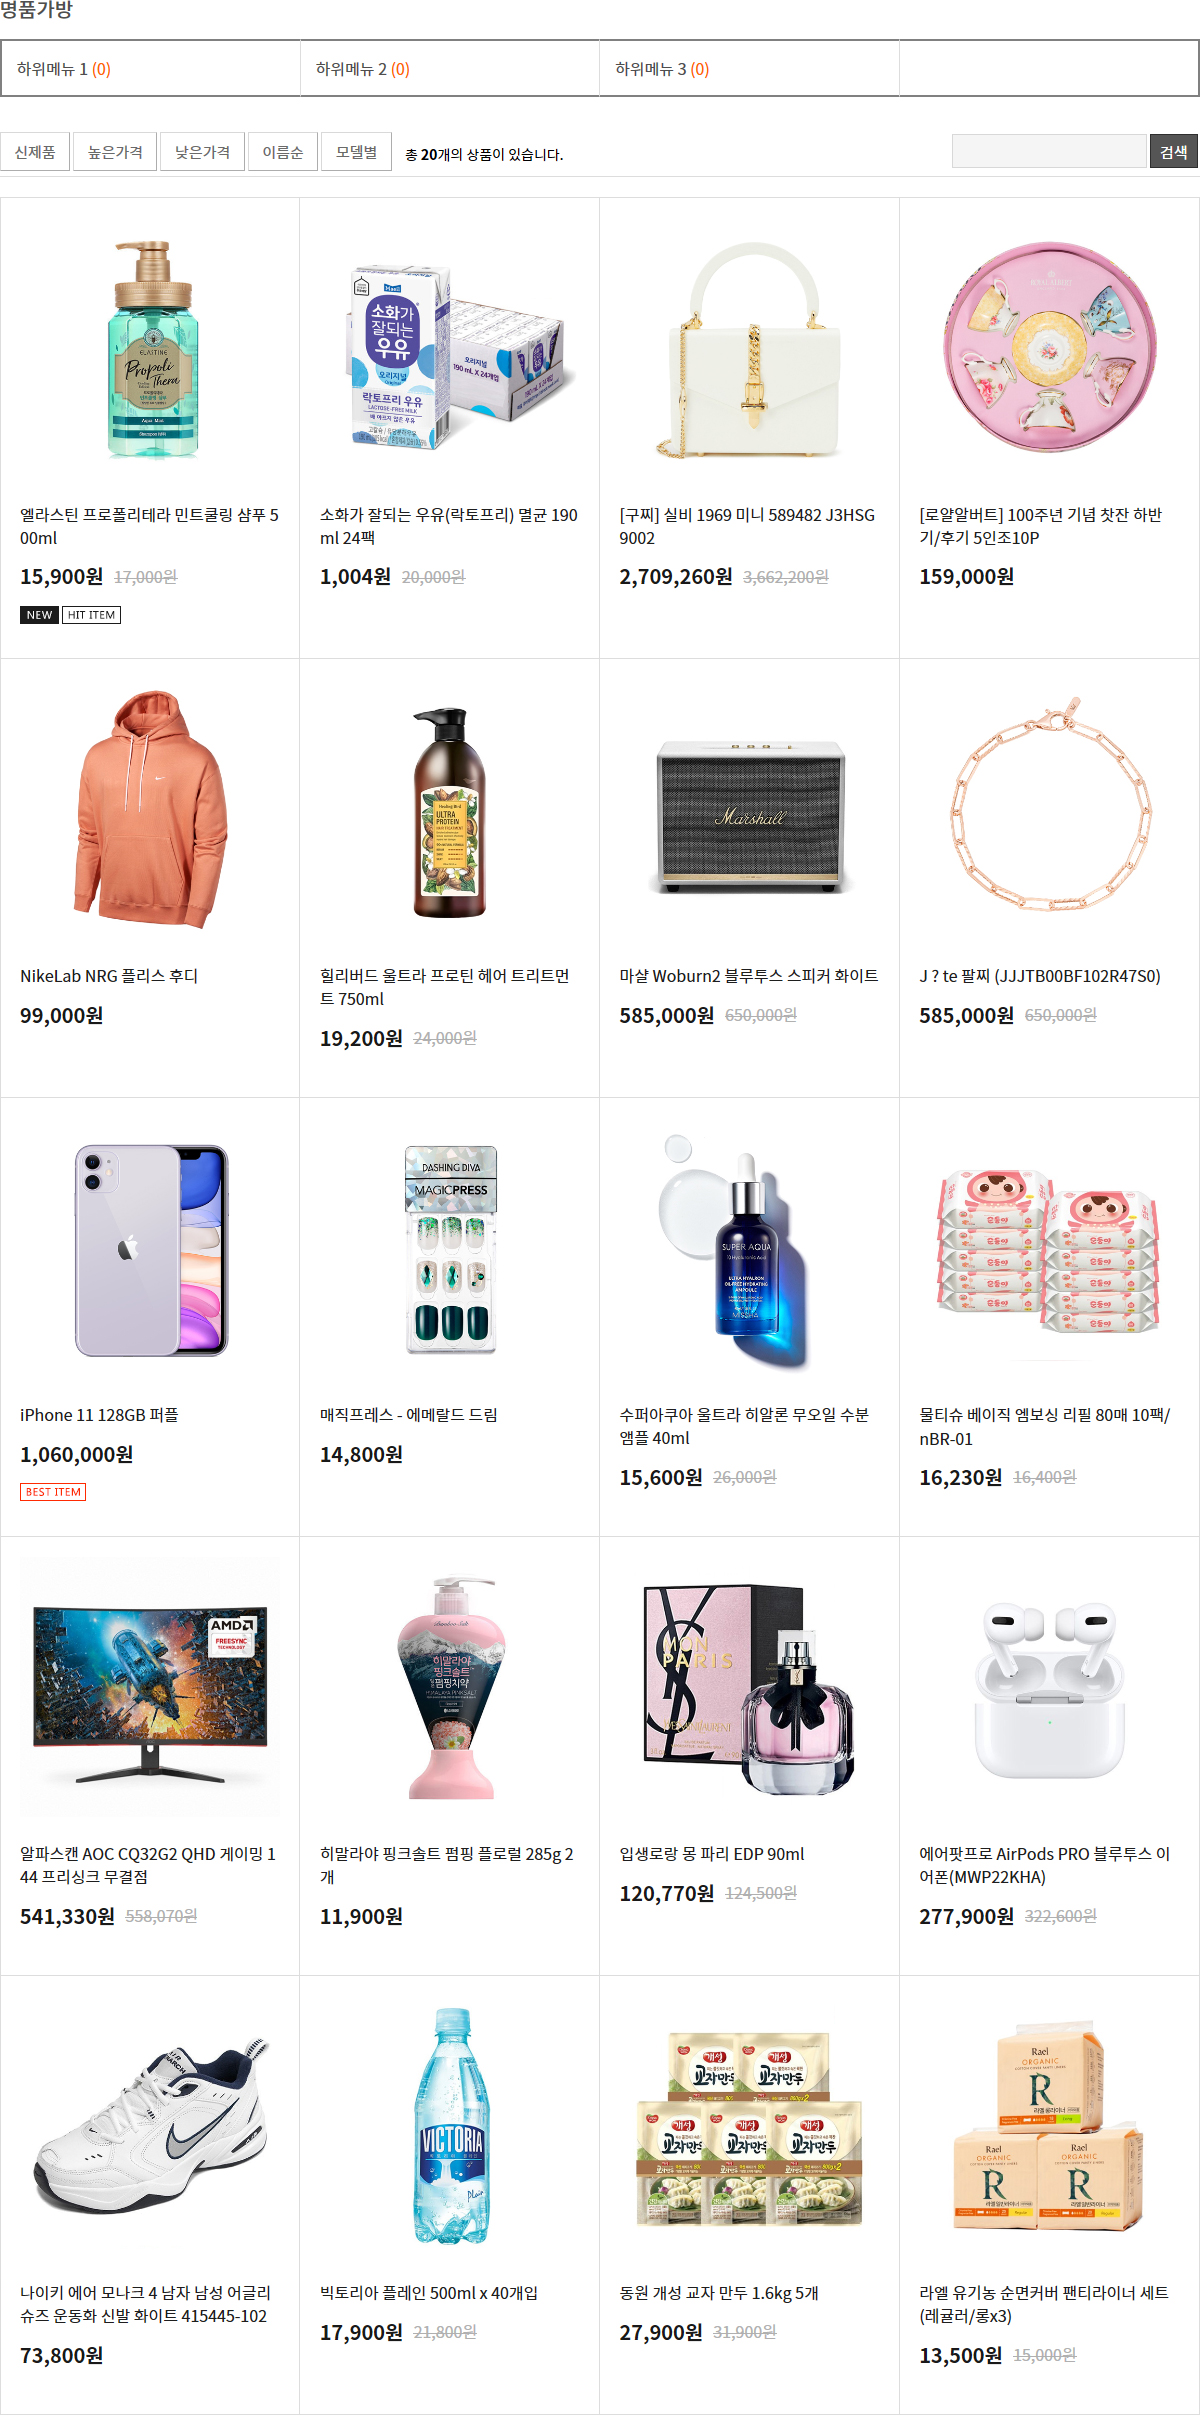Open the NikeLab NRG 플리스 후디 title link

tap(109, 976)
